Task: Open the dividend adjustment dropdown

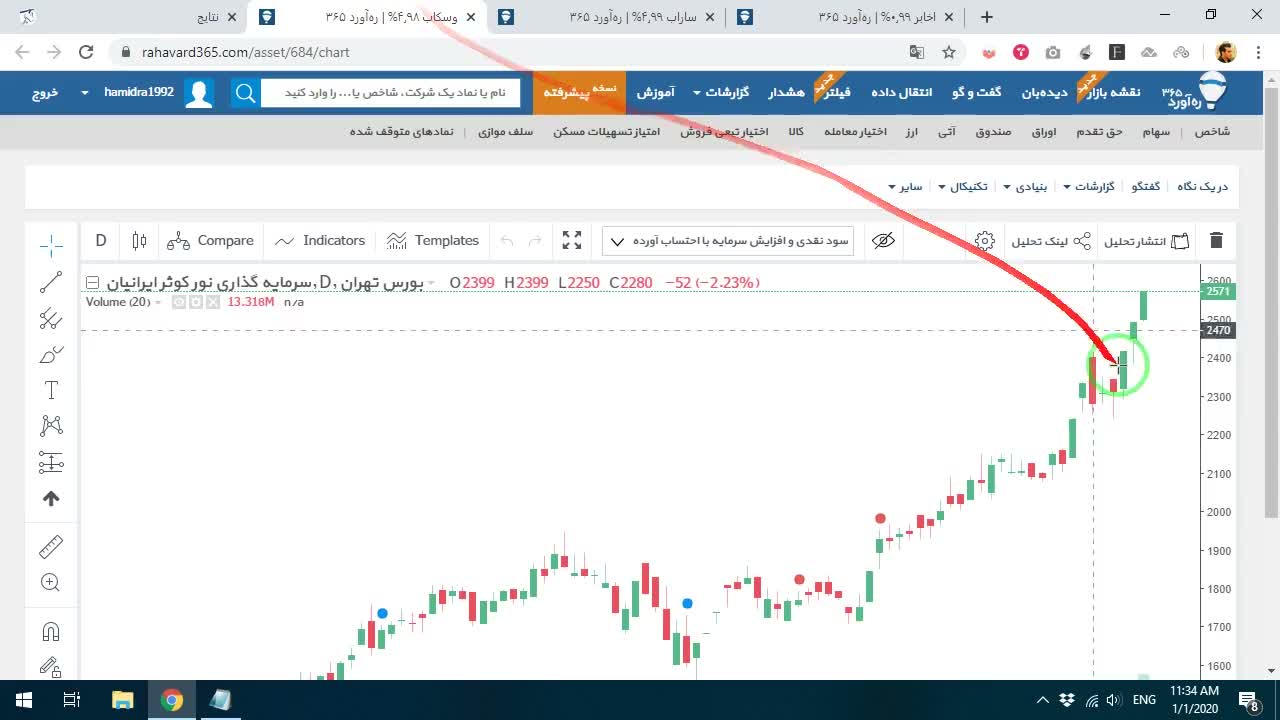Action: (728, 241)
